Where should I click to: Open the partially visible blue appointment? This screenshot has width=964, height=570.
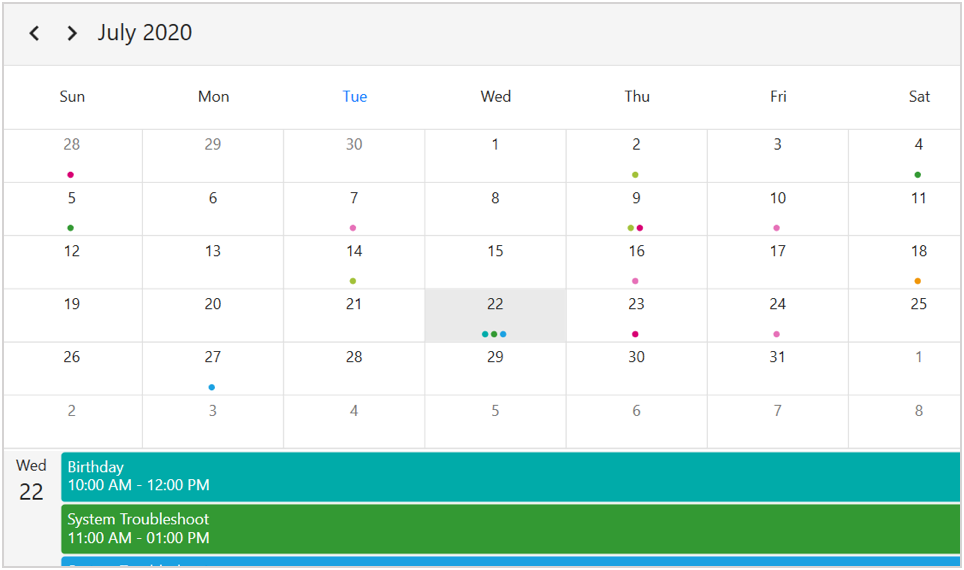pyautogui.click(x=510, y=561)
